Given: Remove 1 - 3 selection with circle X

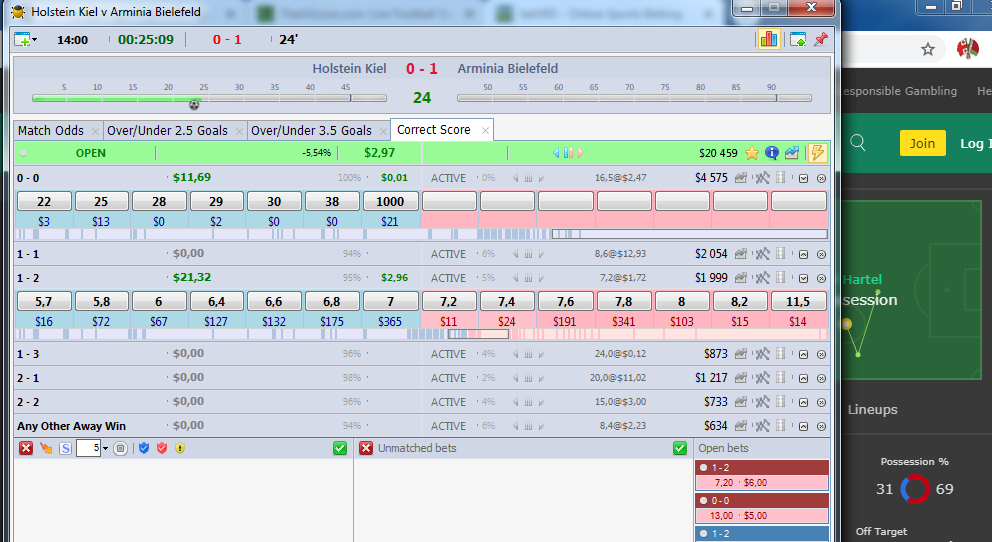Looking at the screenshot, I should pos(821,354).
